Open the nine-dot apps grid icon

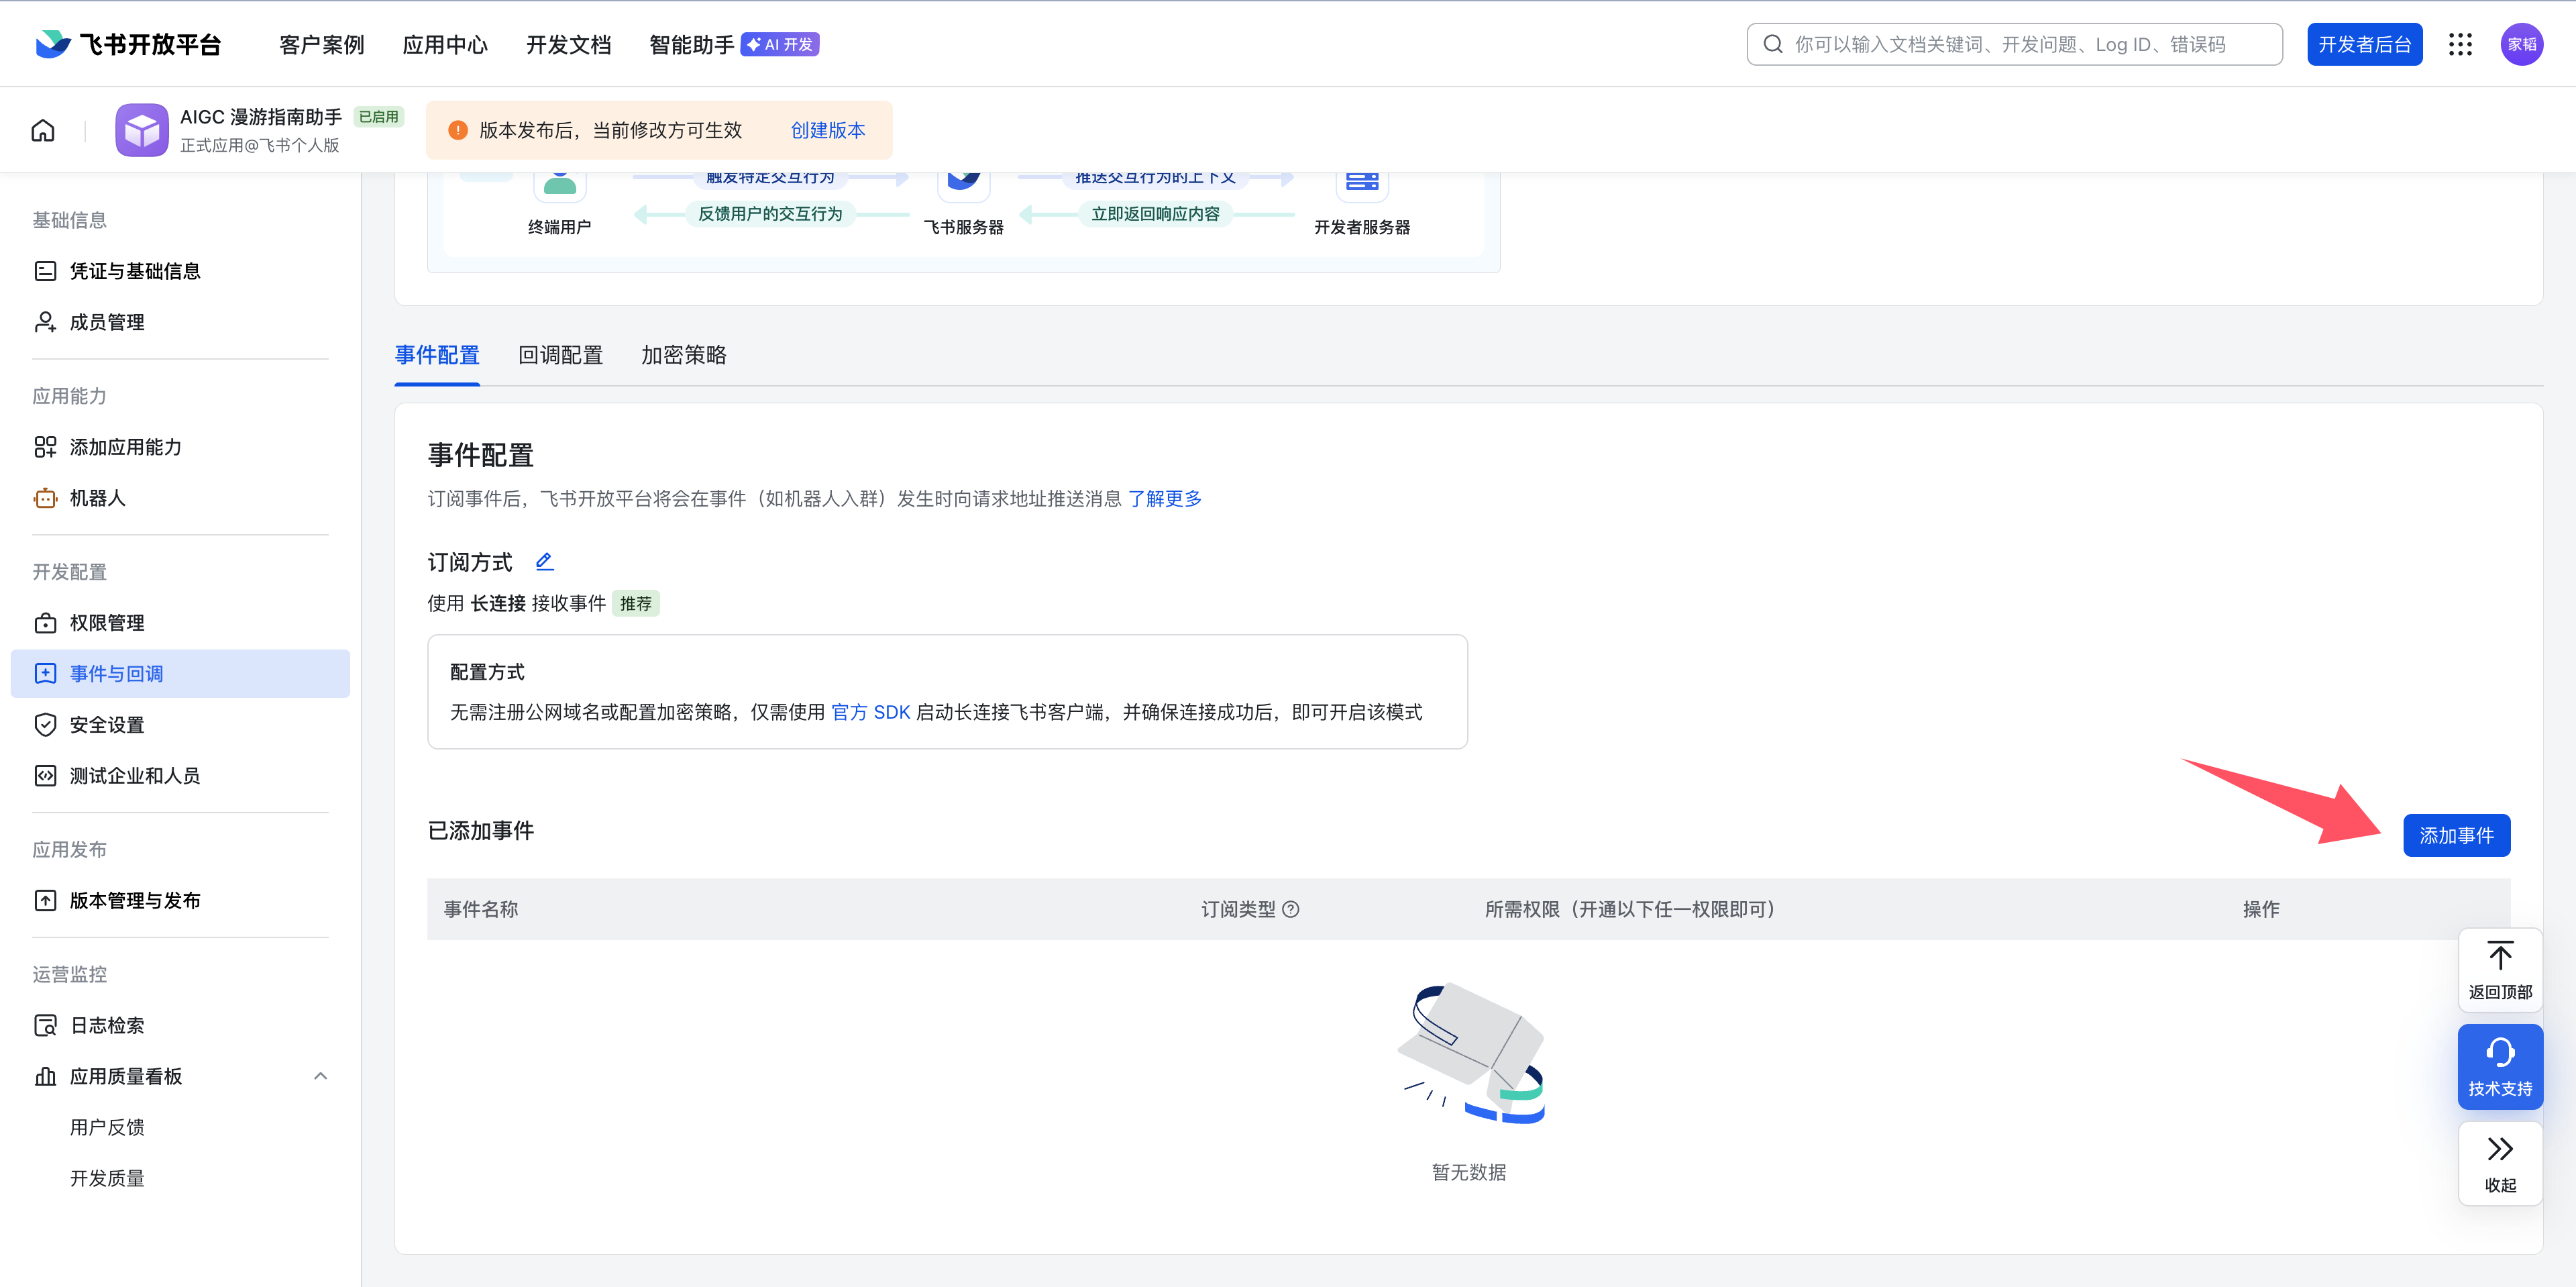point(2459,44)
